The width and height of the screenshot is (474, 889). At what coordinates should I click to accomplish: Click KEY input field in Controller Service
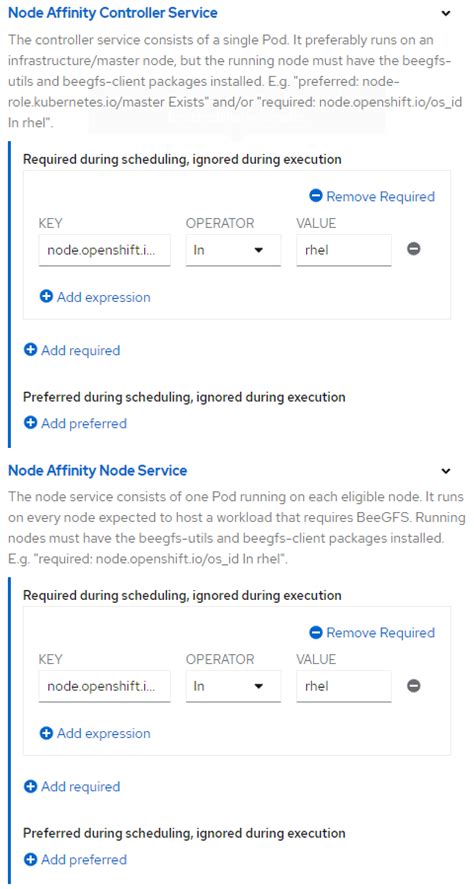[x=105, y=250]
